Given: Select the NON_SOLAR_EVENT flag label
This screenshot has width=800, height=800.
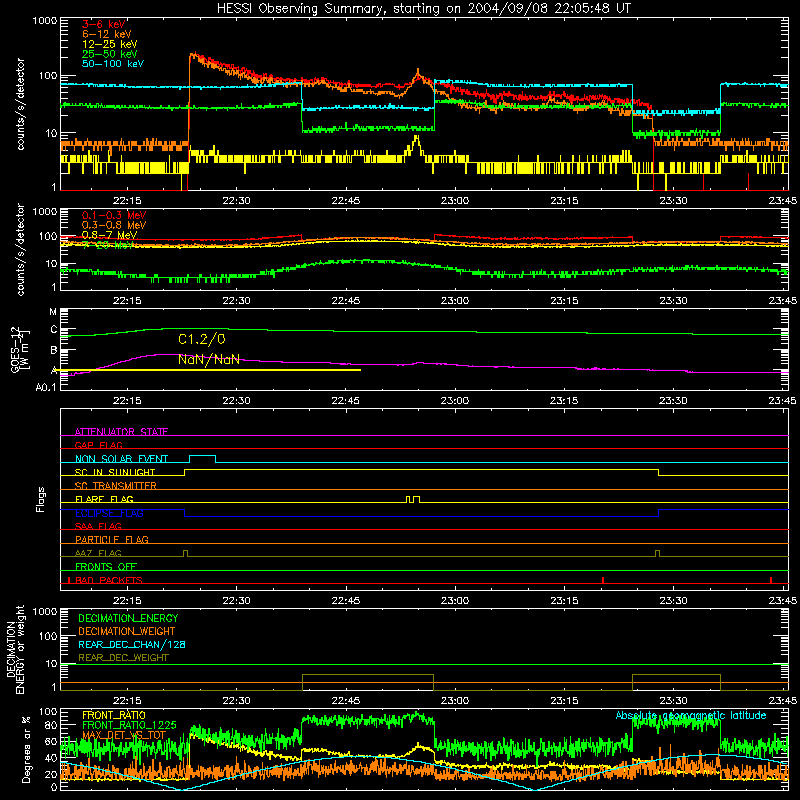Looking at the screenshot, I should (121, 459).
